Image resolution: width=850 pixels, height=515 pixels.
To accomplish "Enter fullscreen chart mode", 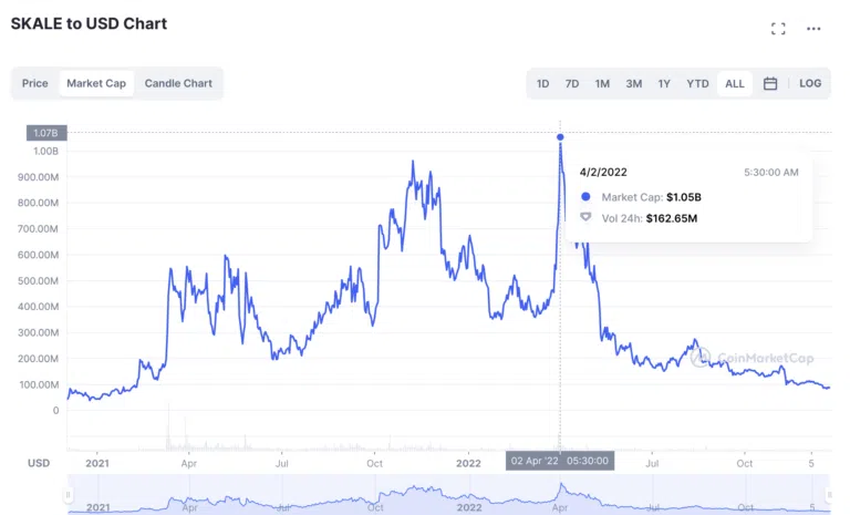I will click(x=778, y=28).
